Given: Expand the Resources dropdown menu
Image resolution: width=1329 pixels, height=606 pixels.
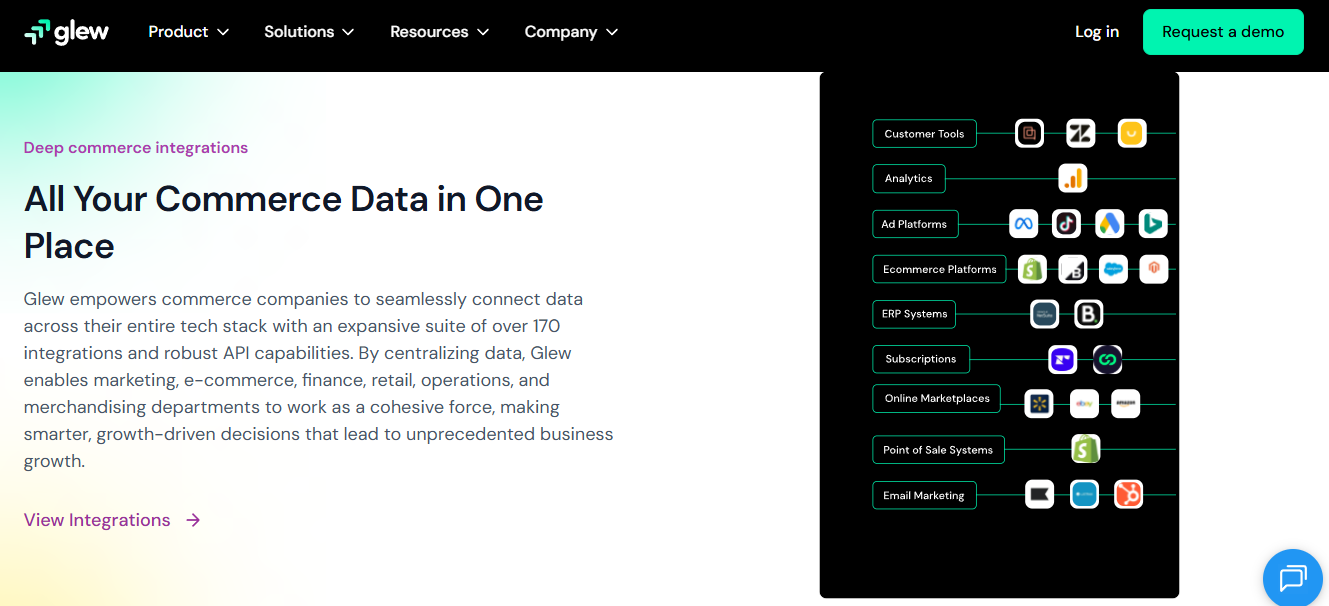Looking at the screenshot, I should [x=440, y=32].
